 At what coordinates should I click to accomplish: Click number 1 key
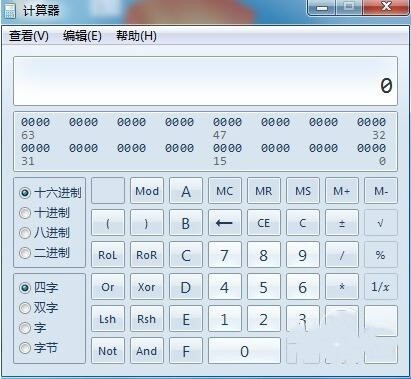click(225, 319)
